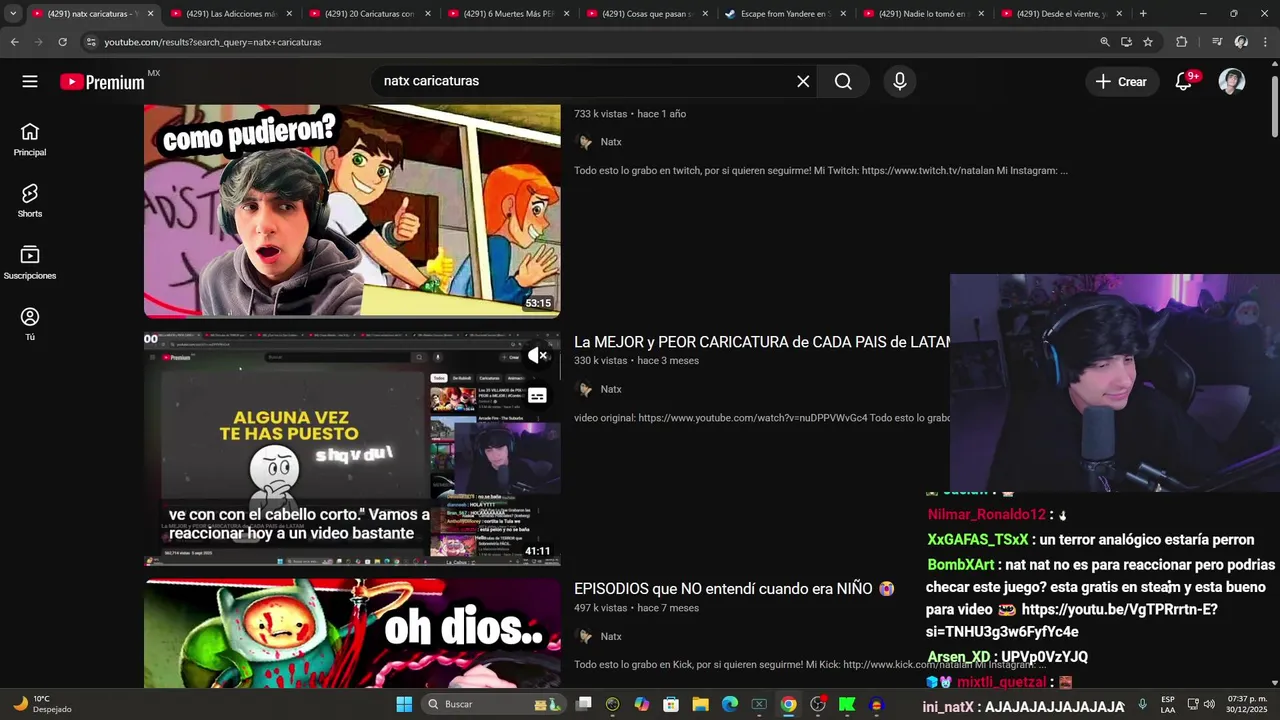Open the notifications bell

[x=1184, y=82]
